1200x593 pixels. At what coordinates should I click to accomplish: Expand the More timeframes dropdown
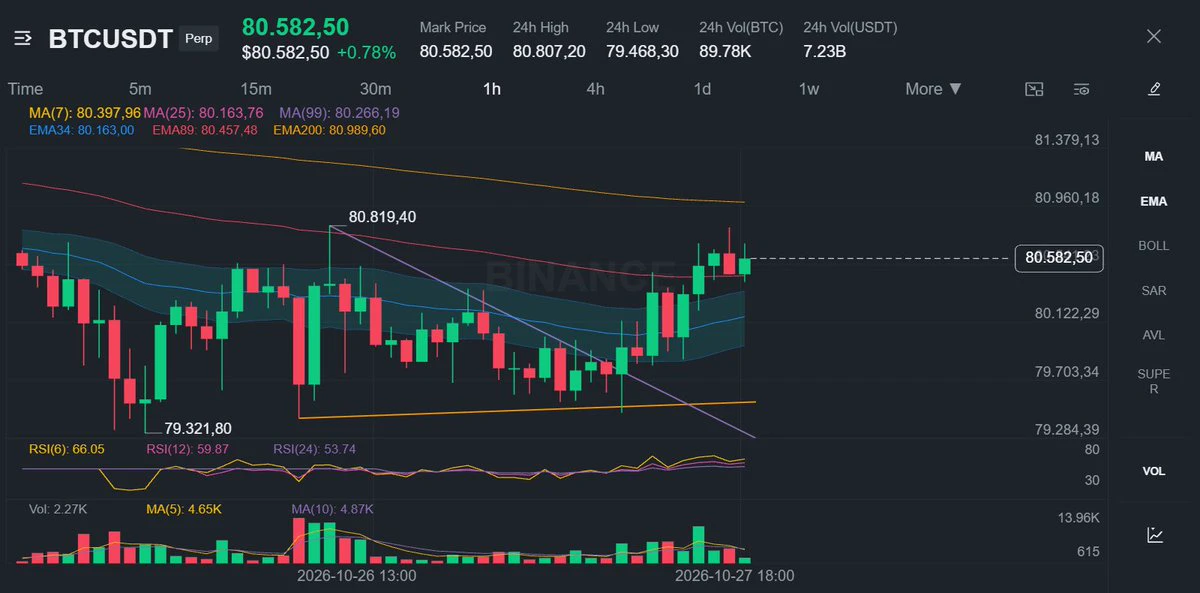pos(934,89)
